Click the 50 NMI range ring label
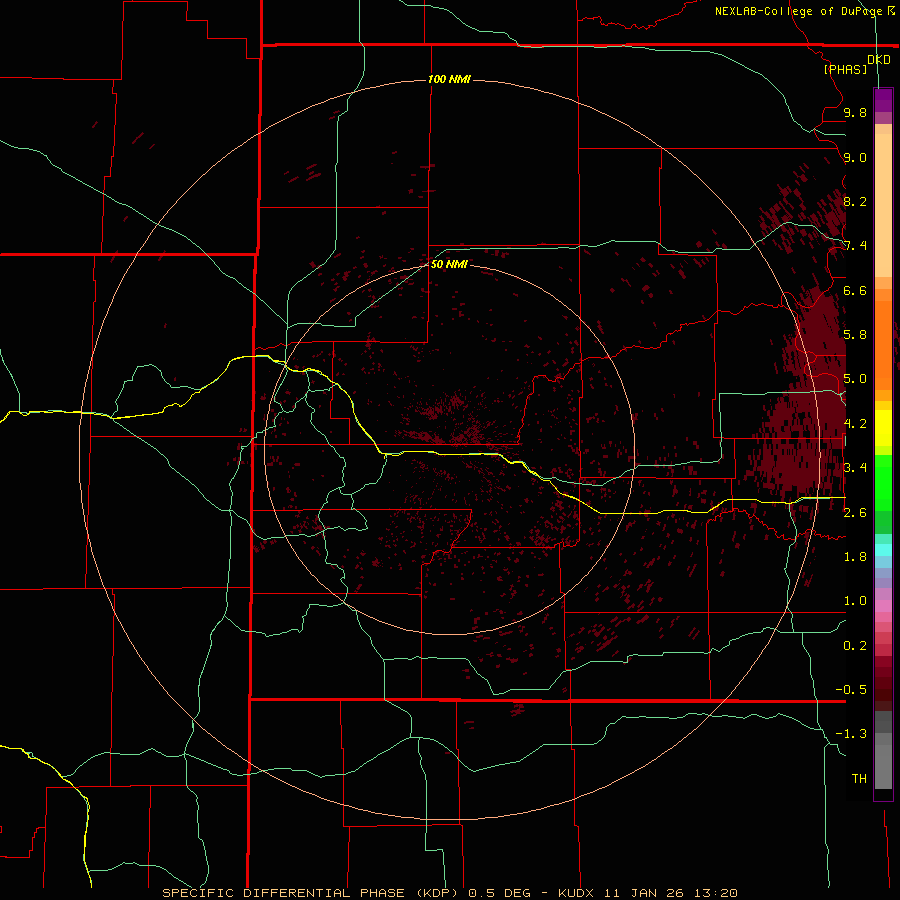900x900 pixels. point(449,264)
